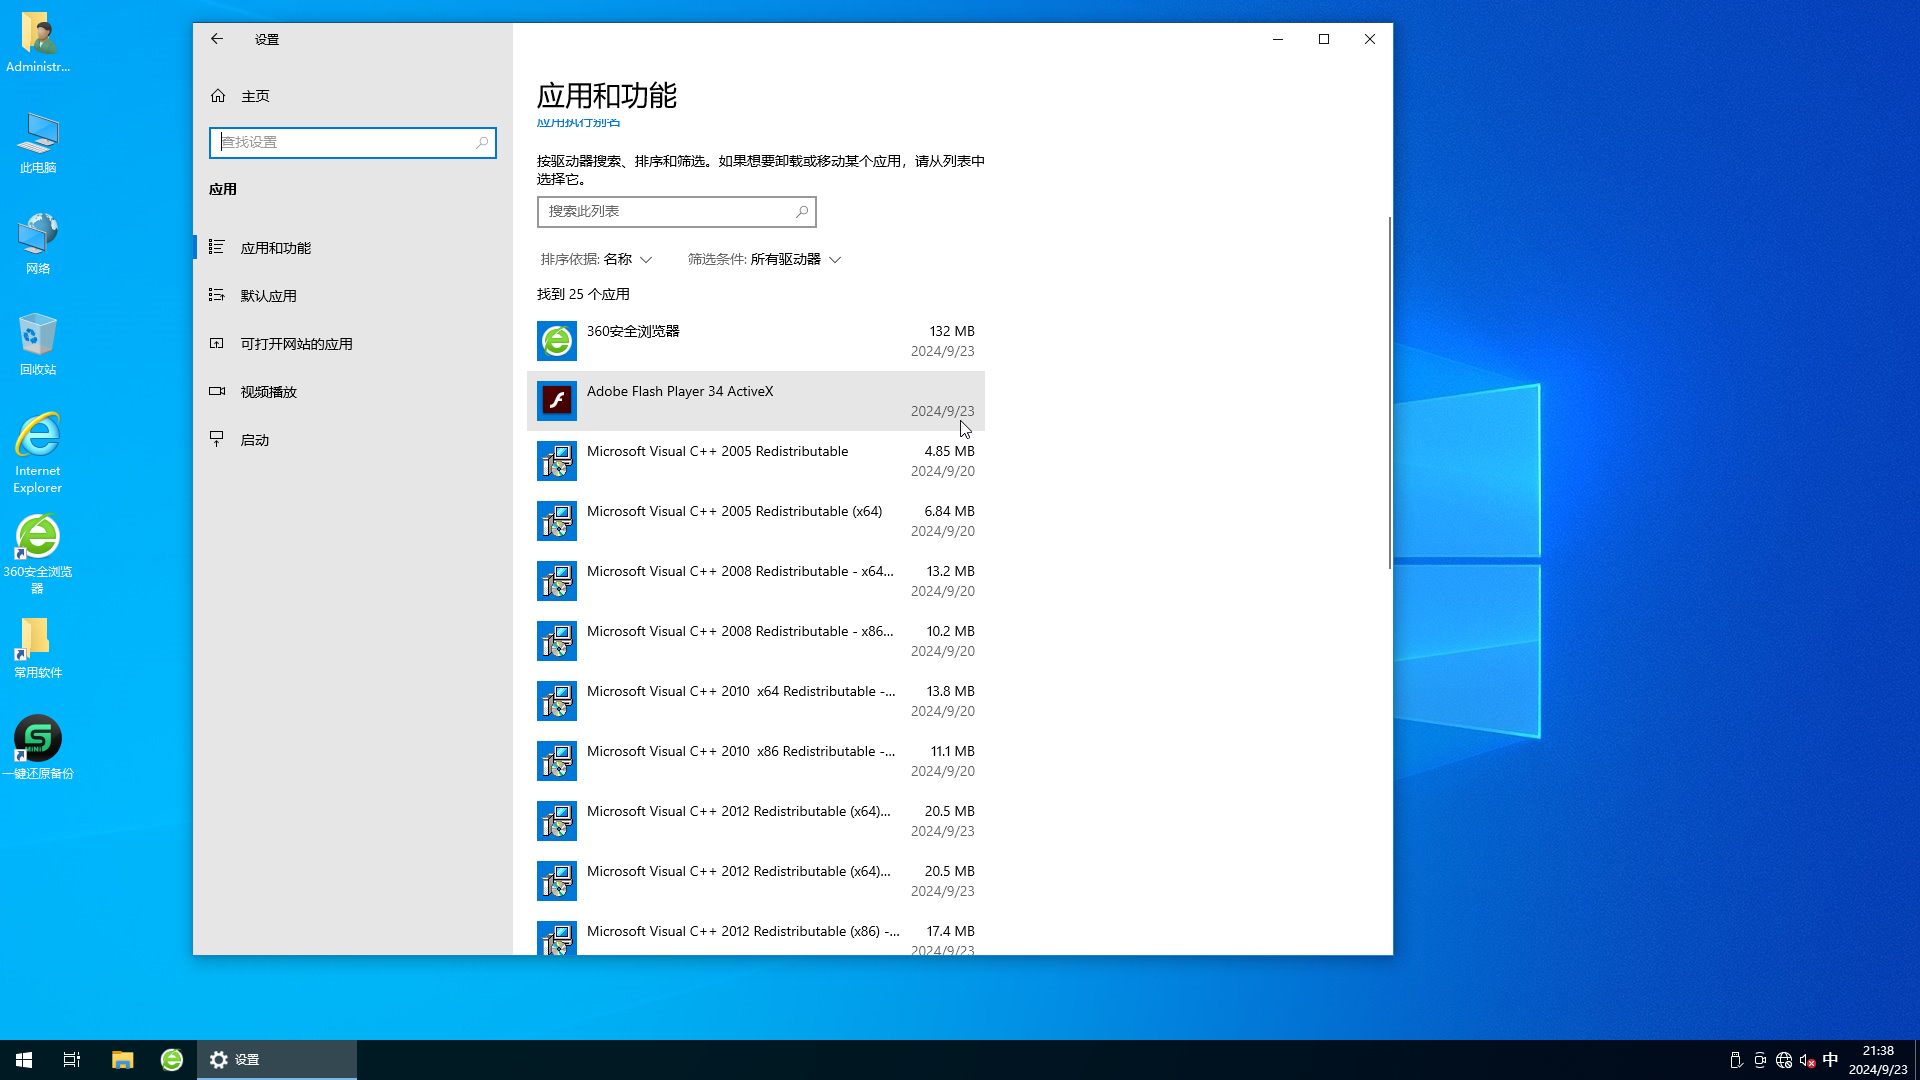Open 默认应用 settings page
Image resolution: width=1920 pixels, height=1080 pixels.
(353, 296)
